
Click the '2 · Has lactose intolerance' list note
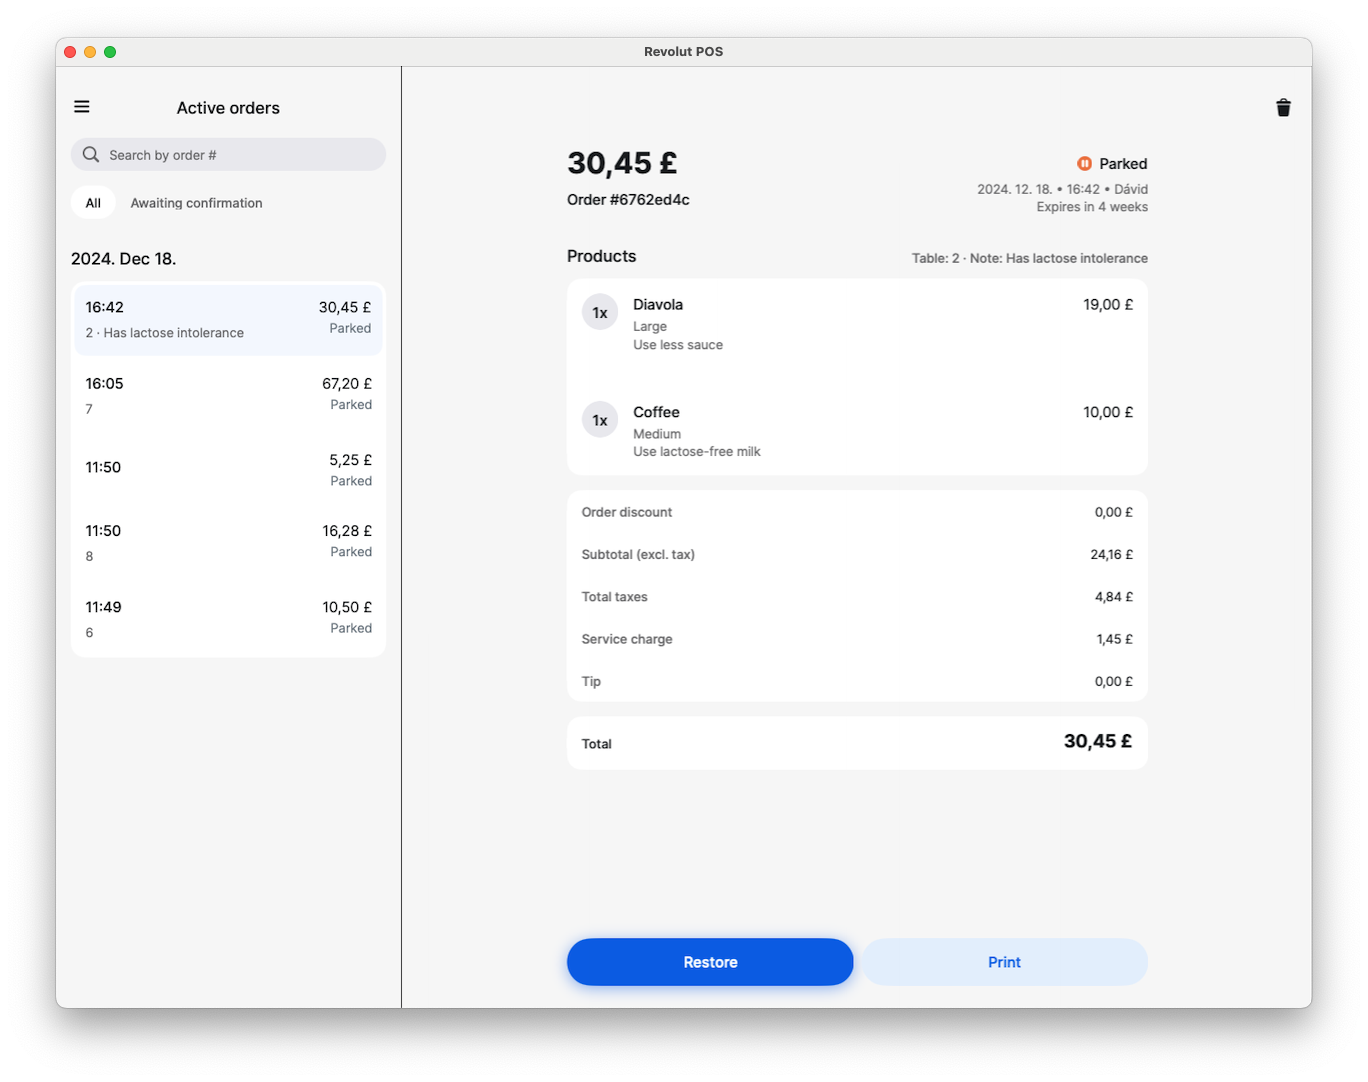(165, 333)
